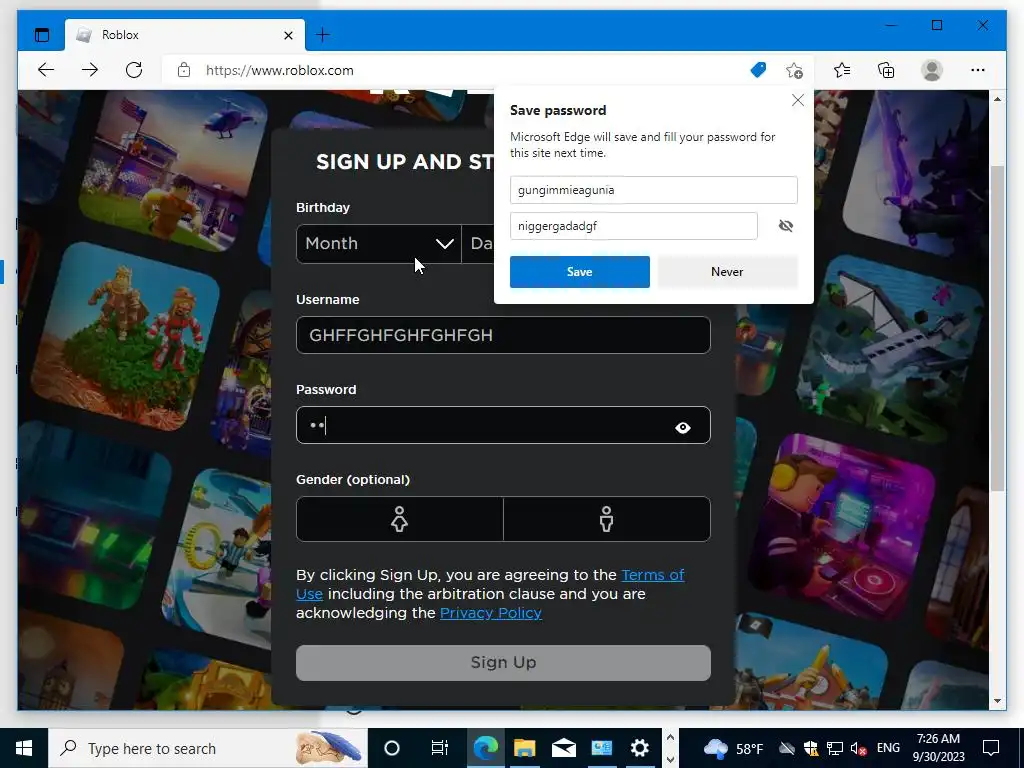Focus the Roblox Username field
This screenshot has height=768, width=1024.
[x=504, y=335]
